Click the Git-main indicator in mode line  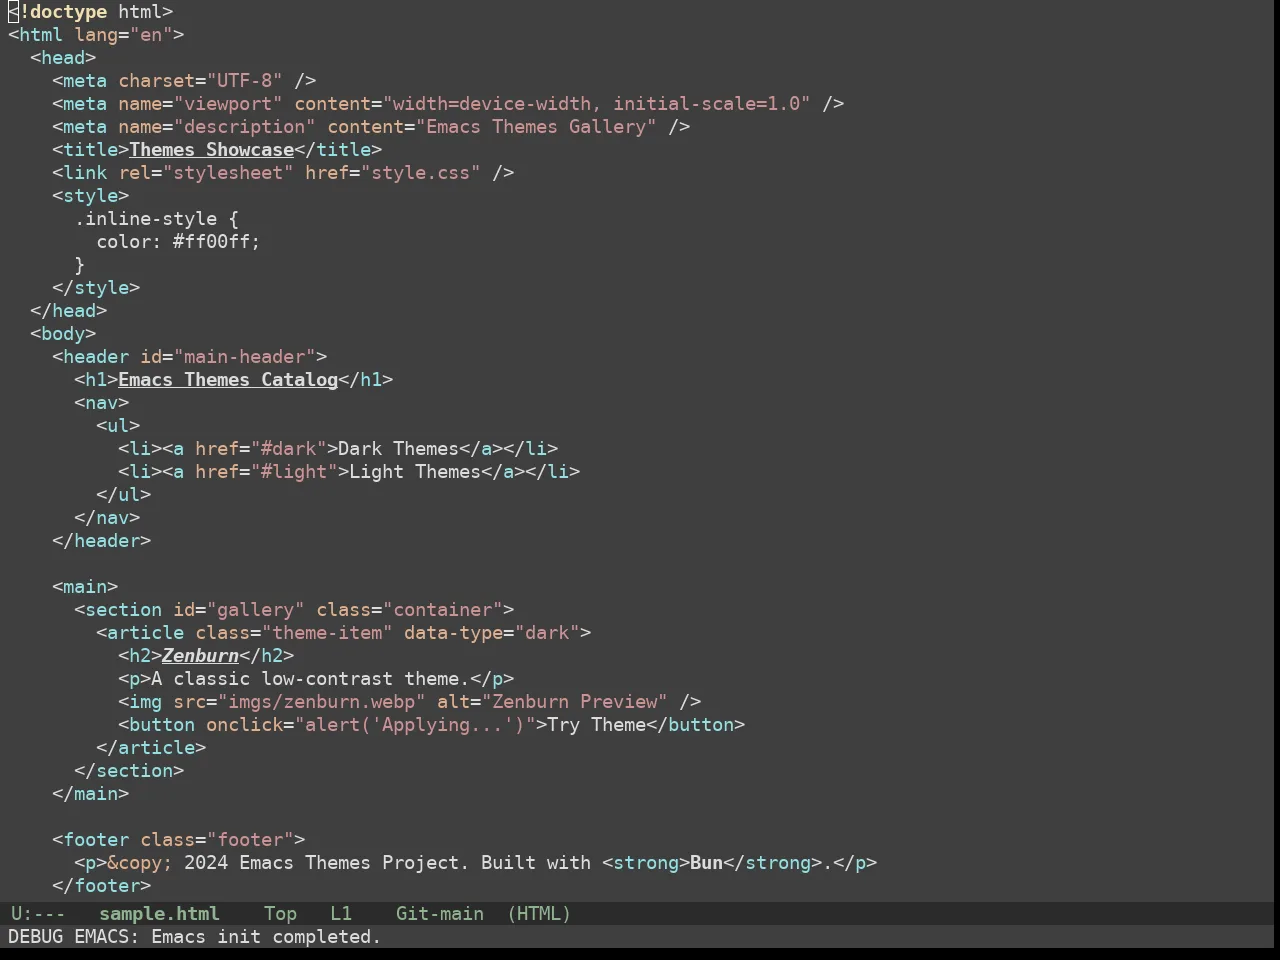coord(440,913)
